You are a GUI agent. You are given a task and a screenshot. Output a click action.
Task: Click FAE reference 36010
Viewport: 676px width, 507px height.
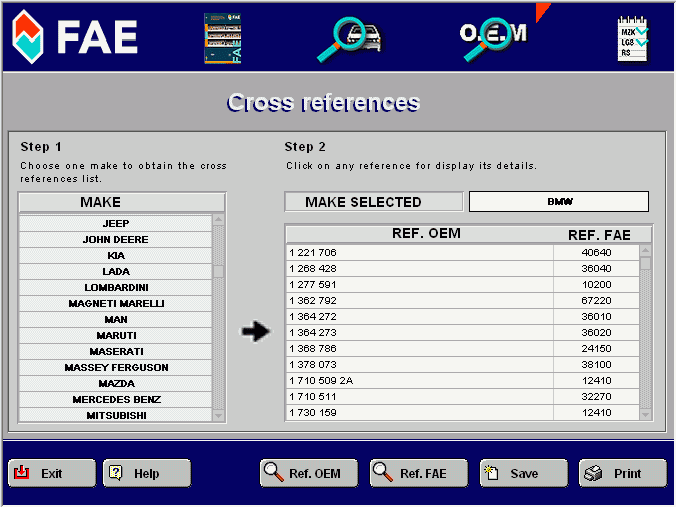coord(596,316)
